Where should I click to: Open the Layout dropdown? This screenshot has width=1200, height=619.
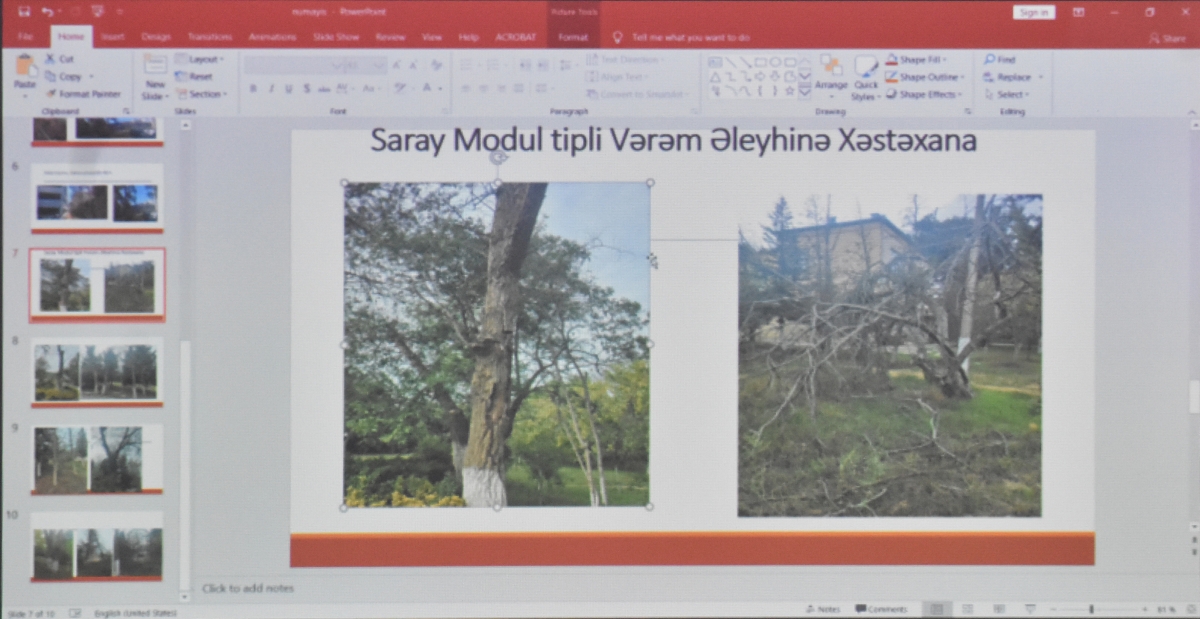point(201,60)
